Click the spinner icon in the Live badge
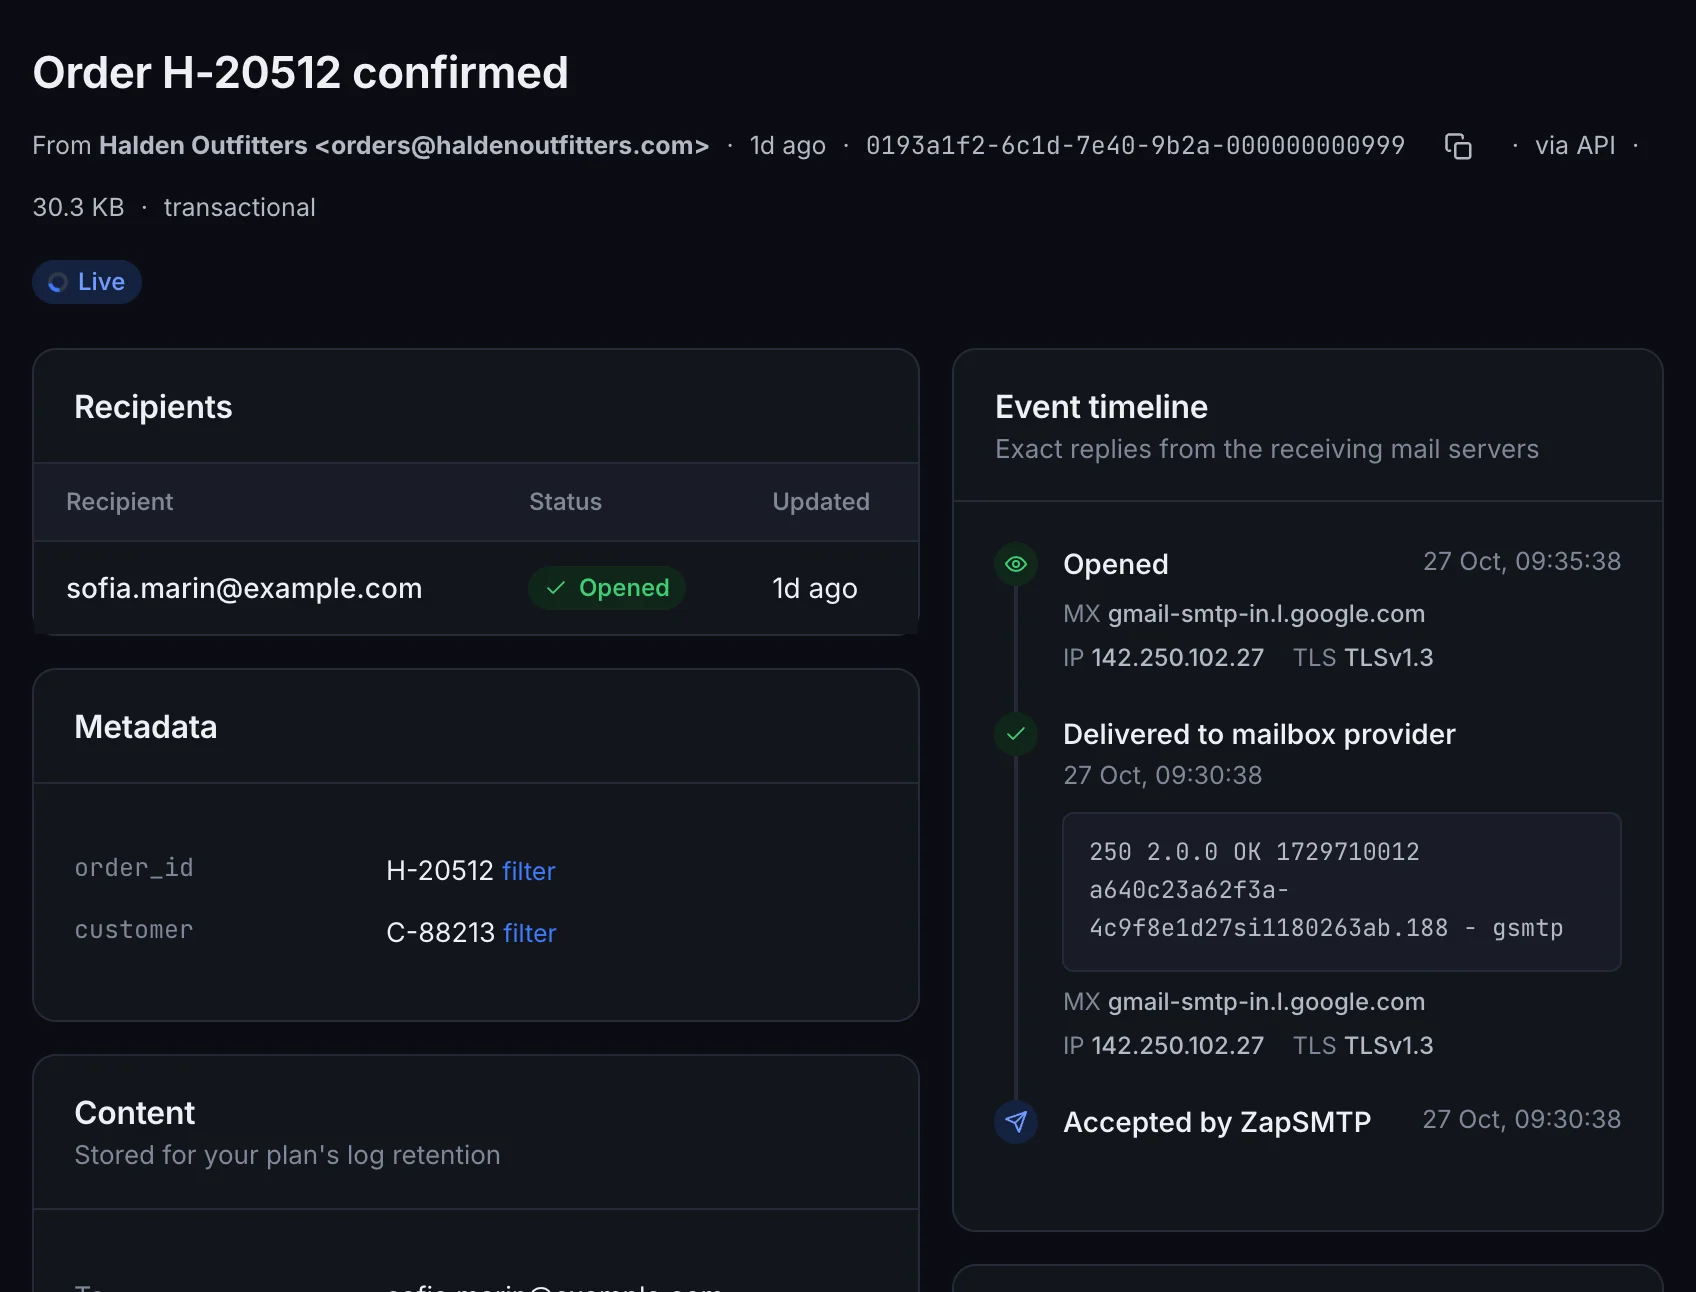The image size is (1696, 1292). [x=58, y=282]
